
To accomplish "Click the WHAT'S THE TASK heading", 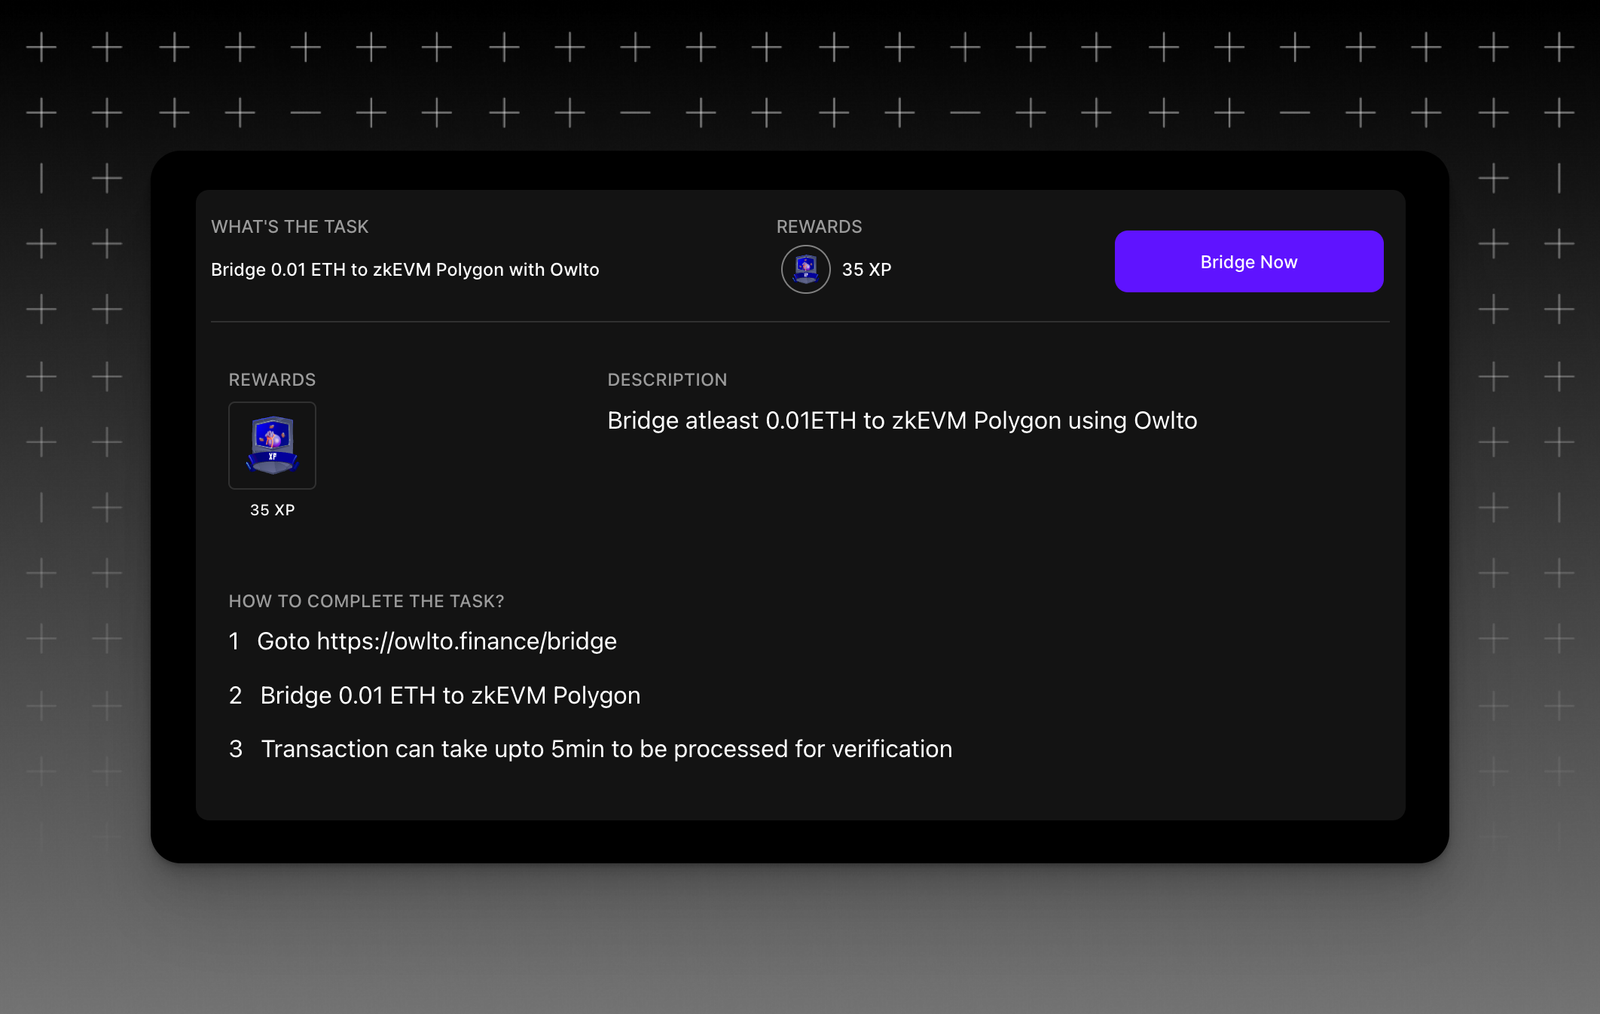I will 290,227.
